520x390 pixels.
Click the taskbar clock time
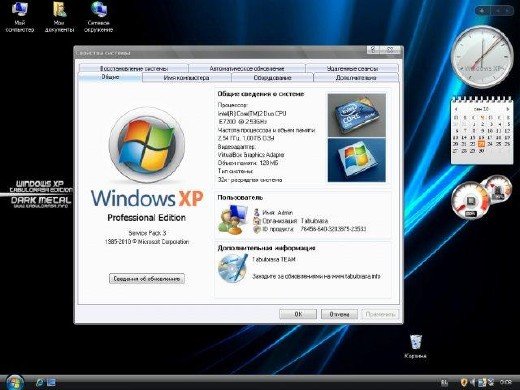point(505,382)
